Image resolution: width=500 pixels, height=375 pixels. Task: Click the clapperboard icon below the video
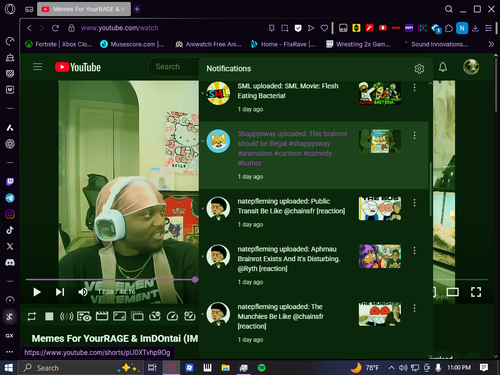102,316
